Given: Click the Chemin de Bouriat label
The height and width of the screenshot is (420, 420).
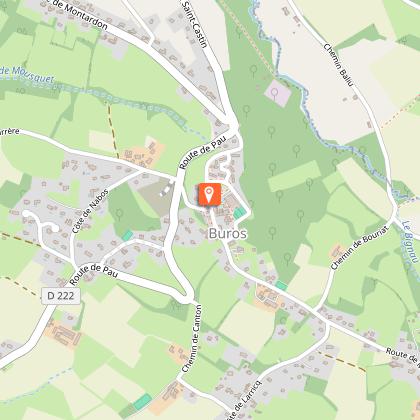Looking at the screenshot, I should (360, 248).
